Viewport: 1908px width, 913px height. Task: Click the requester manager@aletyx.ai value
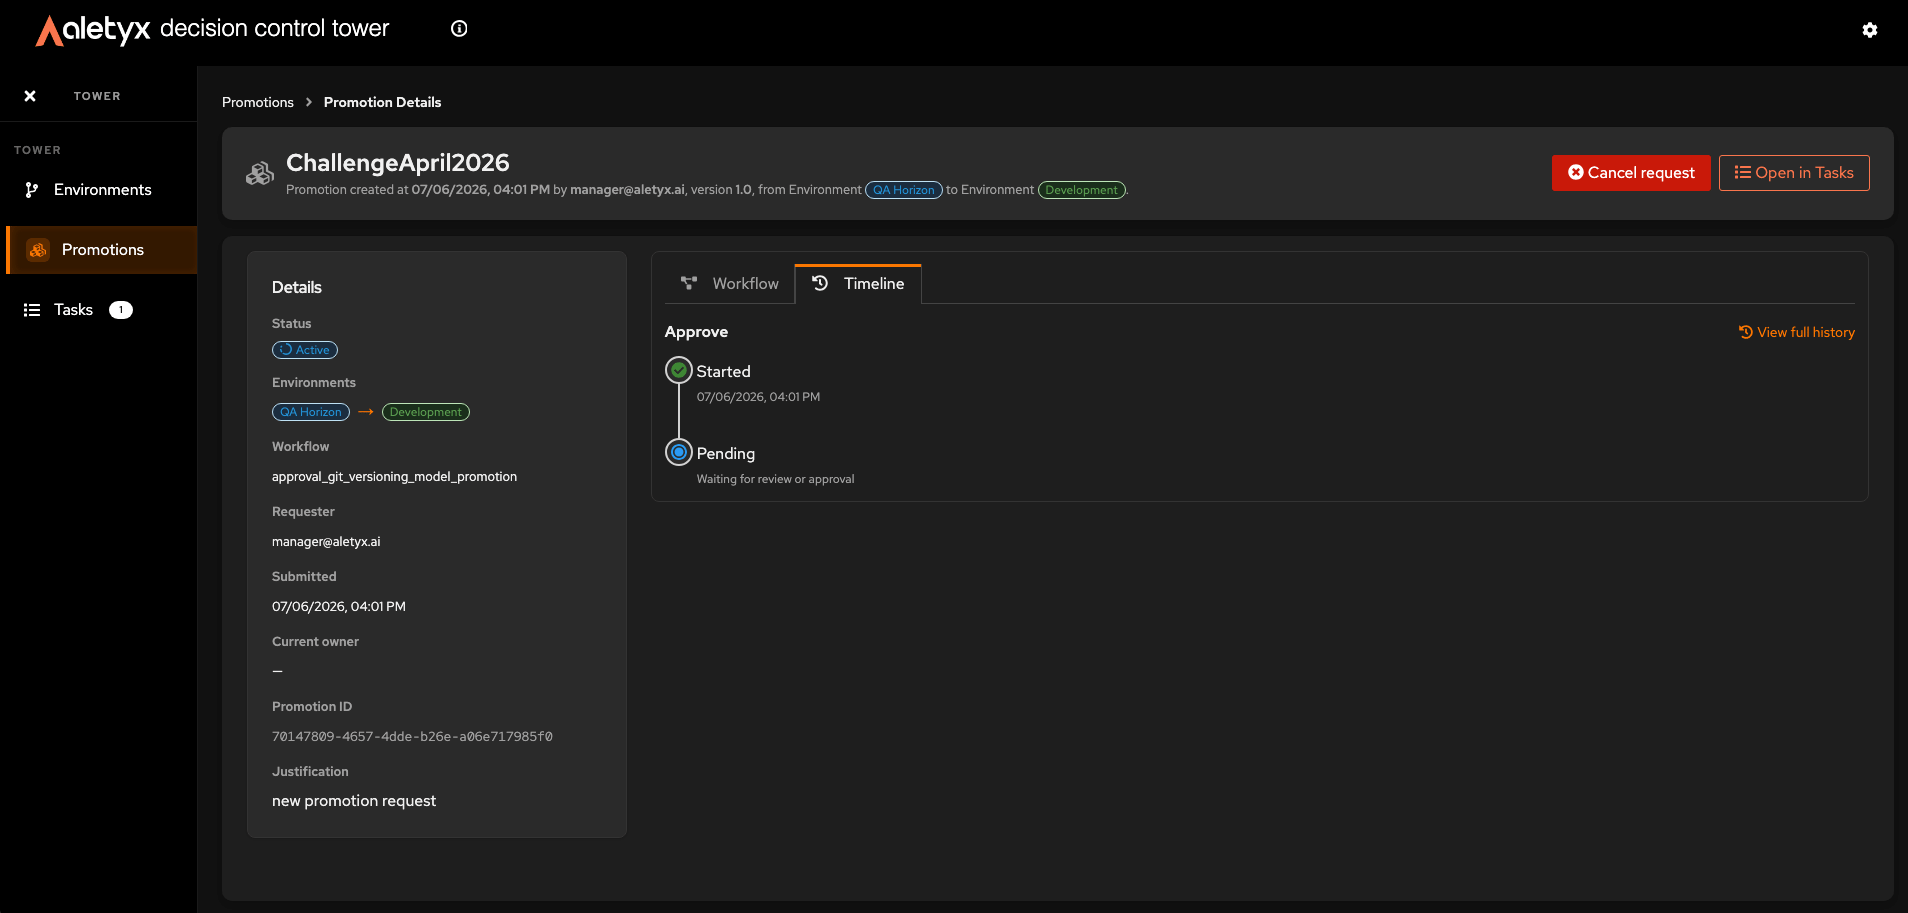[x=326, y=542]
